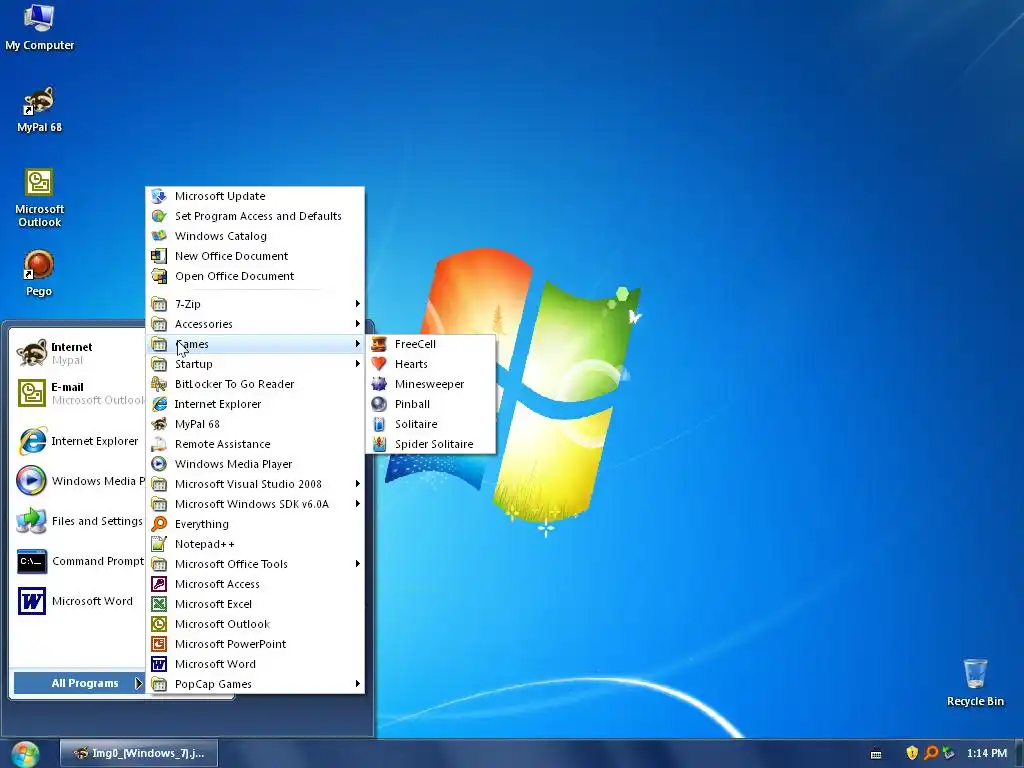Expand the PopCap Games folder
The height and width of the screenshot is (768, 1024).
[x=255, y=684]
